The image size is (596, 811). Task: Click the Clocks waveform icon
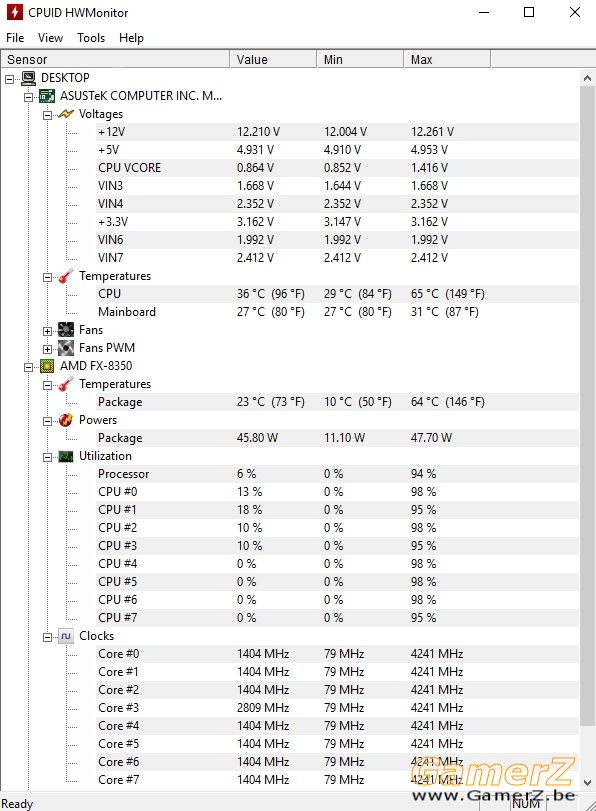[x=66, y=636]
